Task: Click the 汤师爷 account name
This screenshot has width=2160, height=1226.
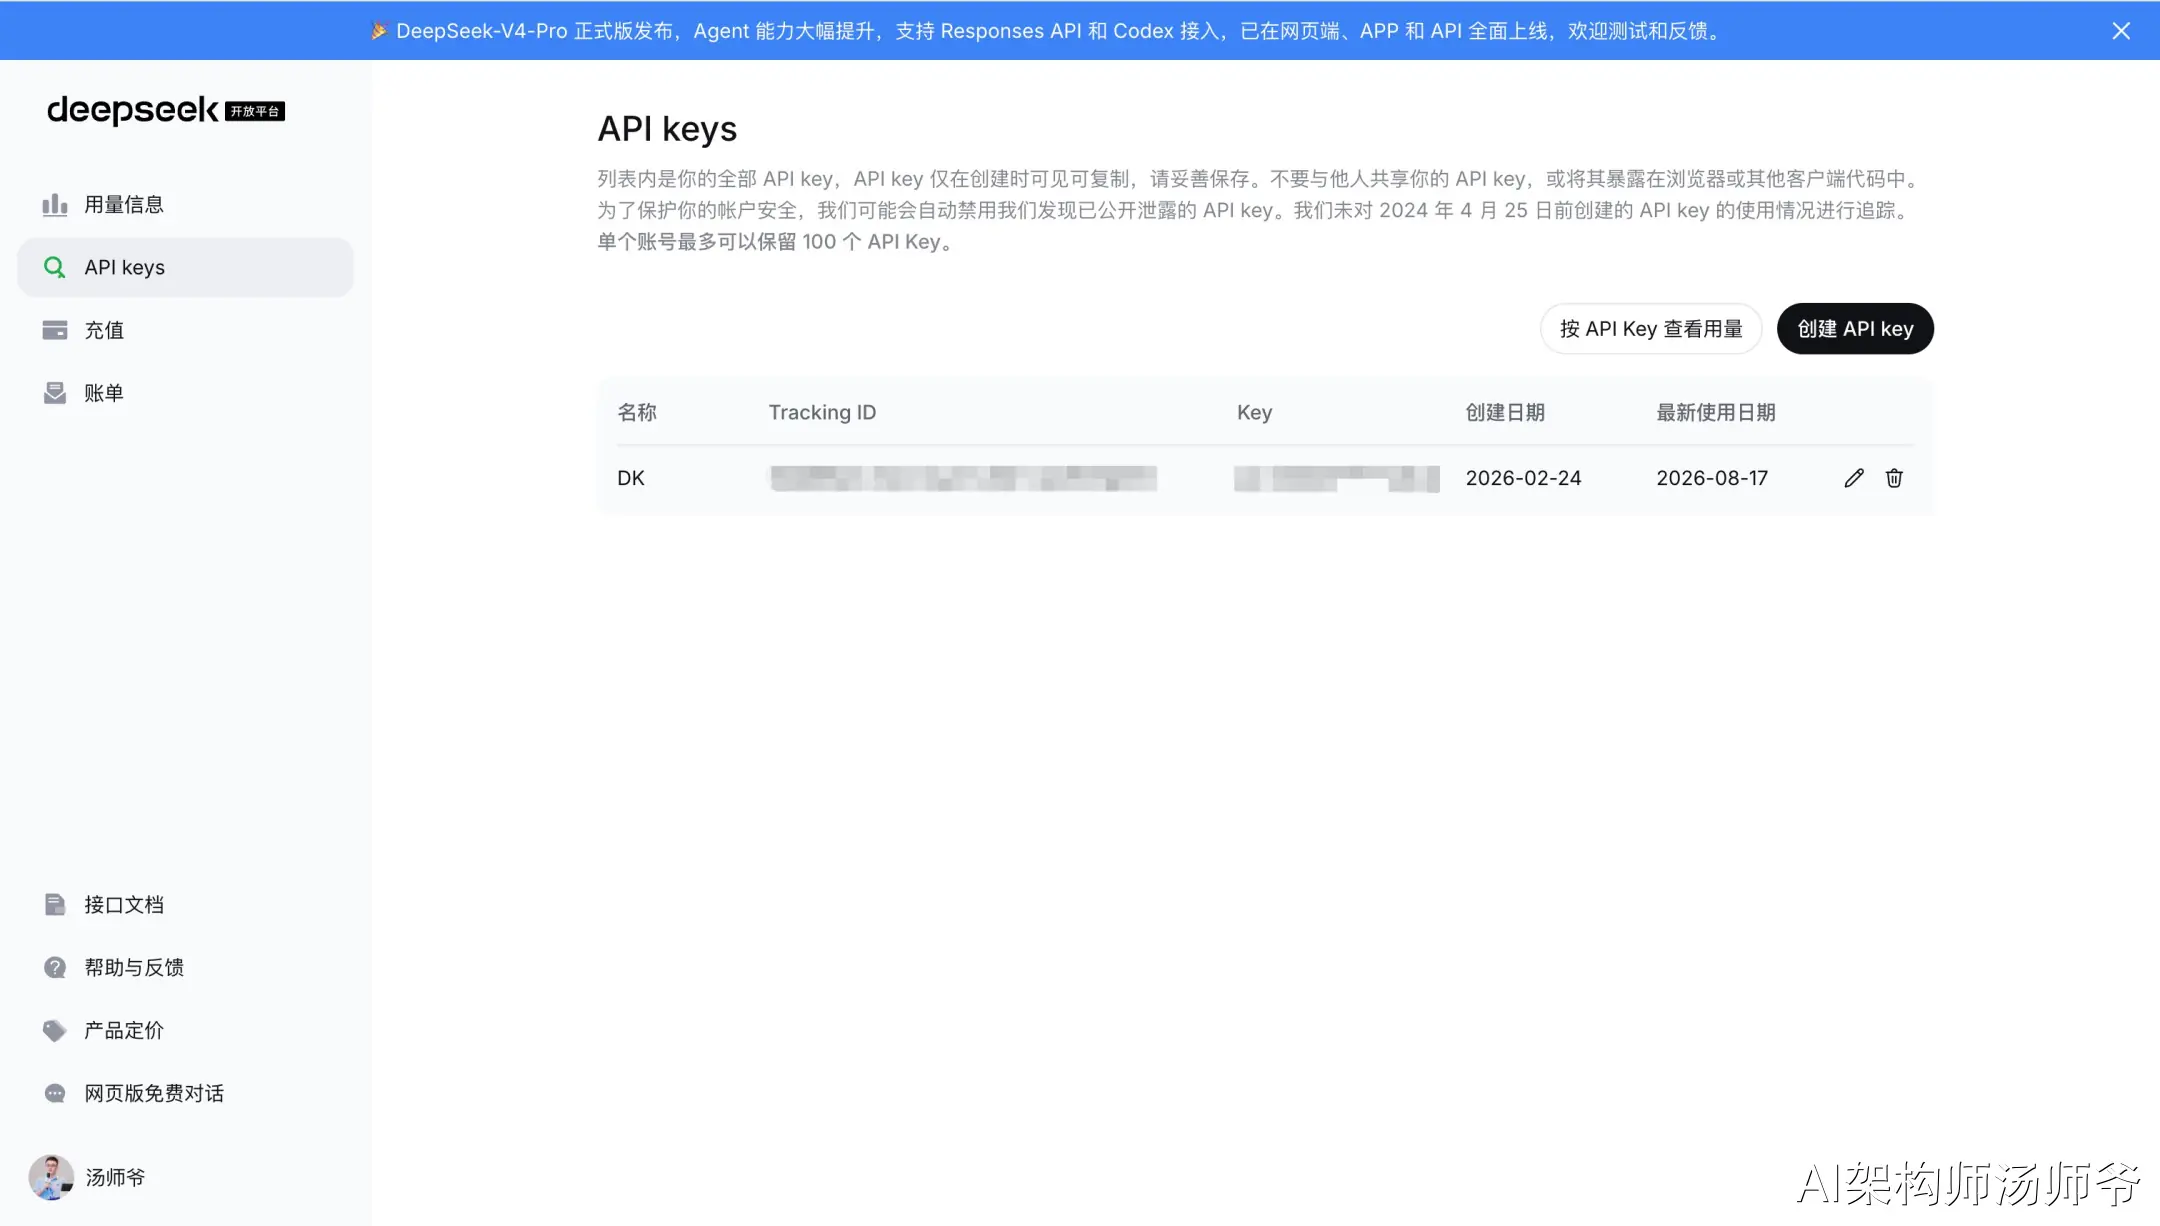Action: coord(115,1177)
